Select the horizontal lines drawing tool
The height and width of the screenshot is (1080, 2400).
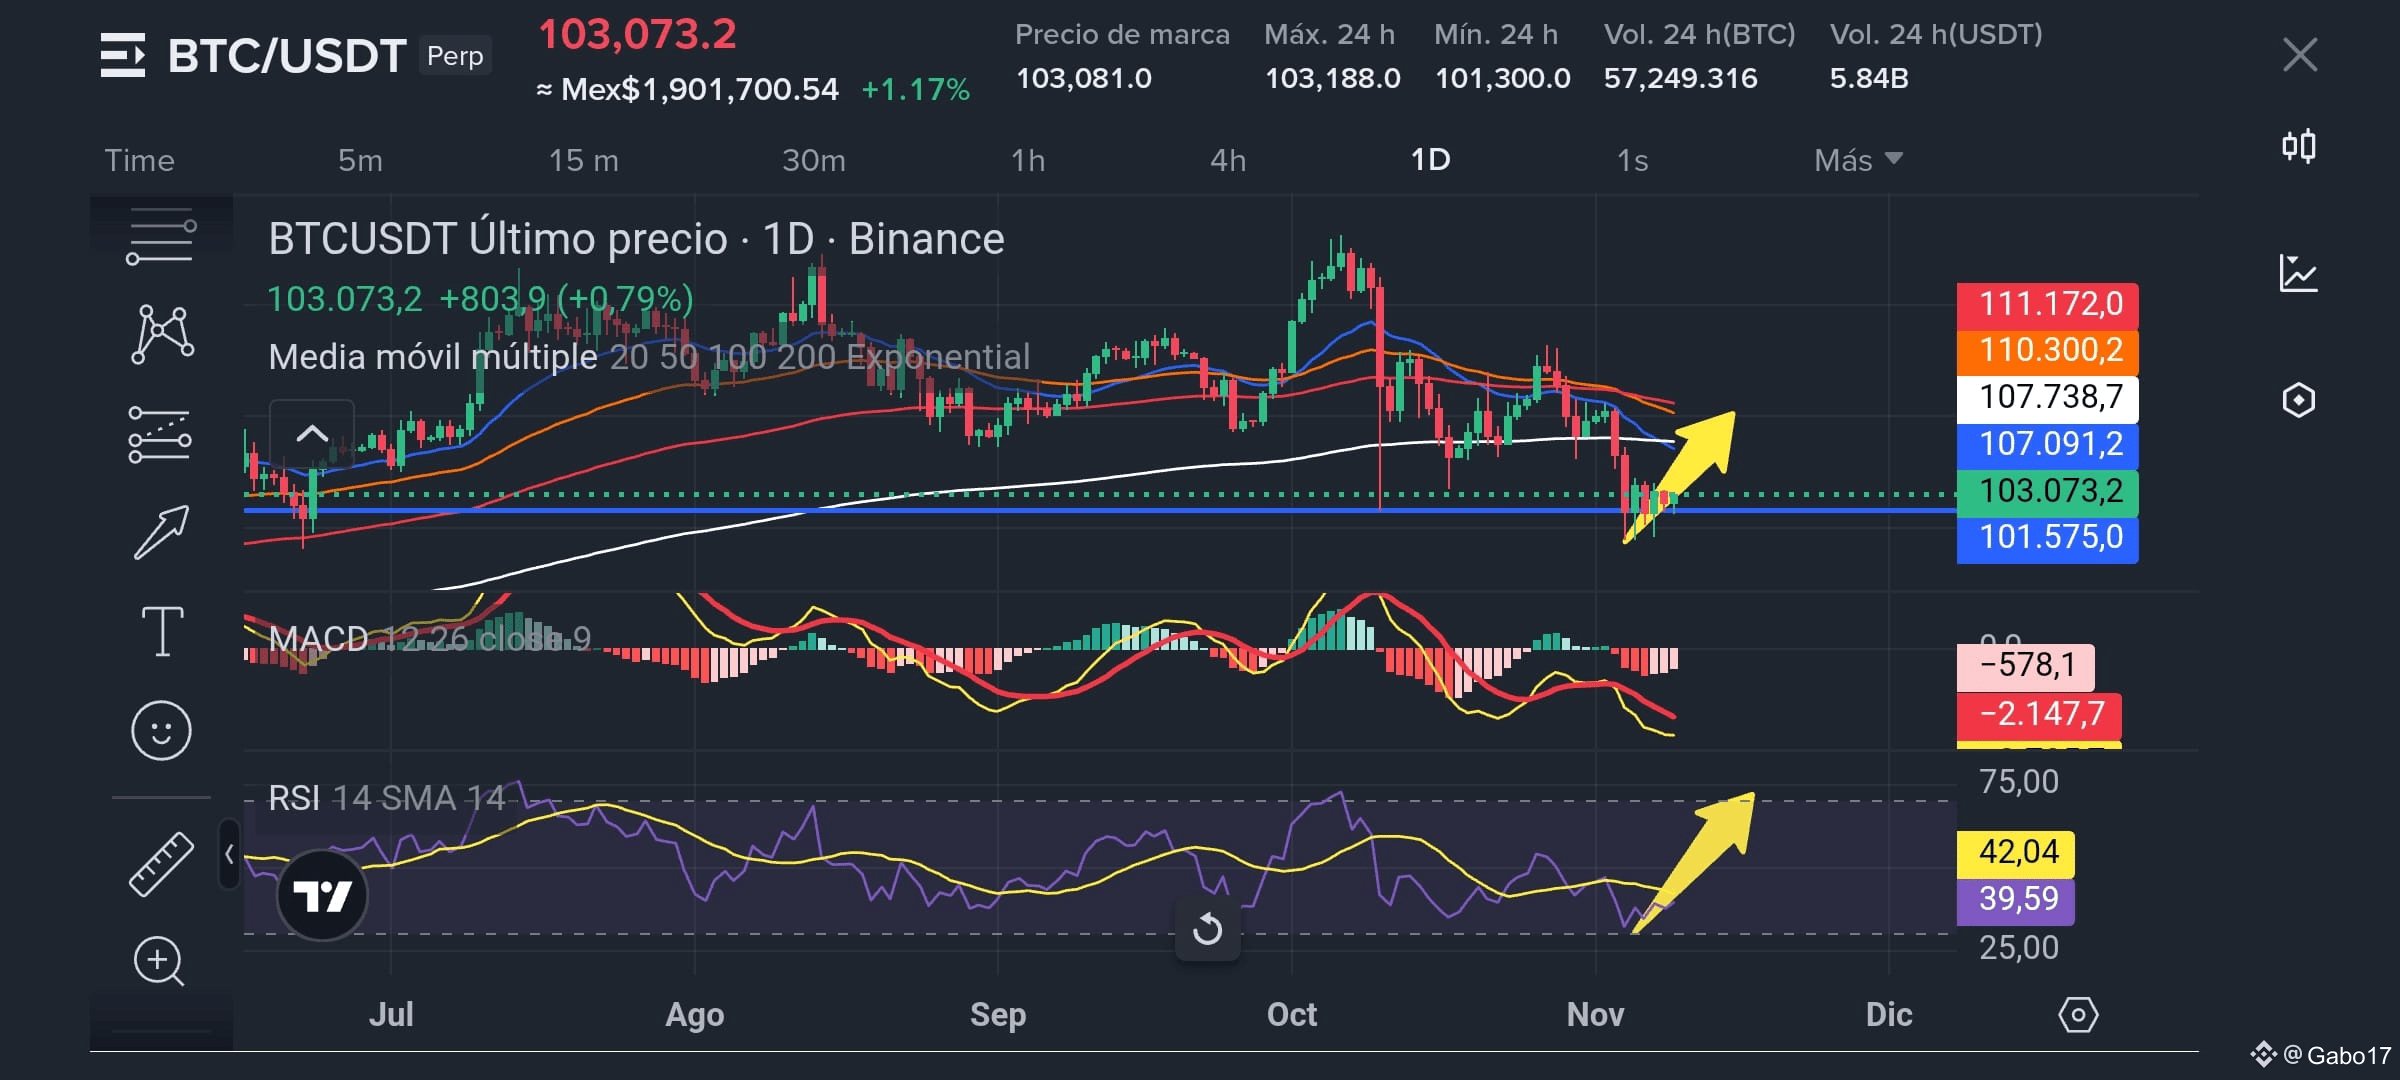point(160,236)
